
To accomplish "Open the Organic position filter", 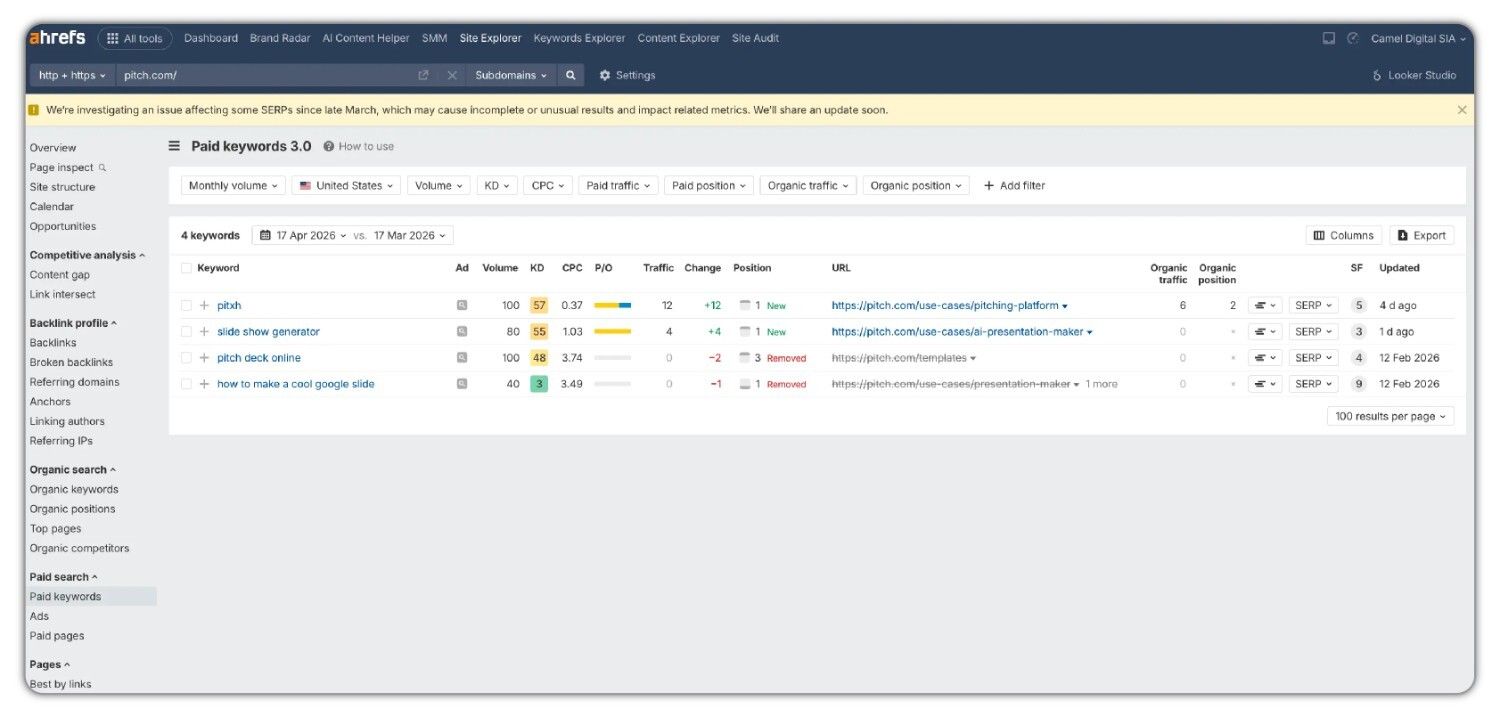I will pos(916,185).
